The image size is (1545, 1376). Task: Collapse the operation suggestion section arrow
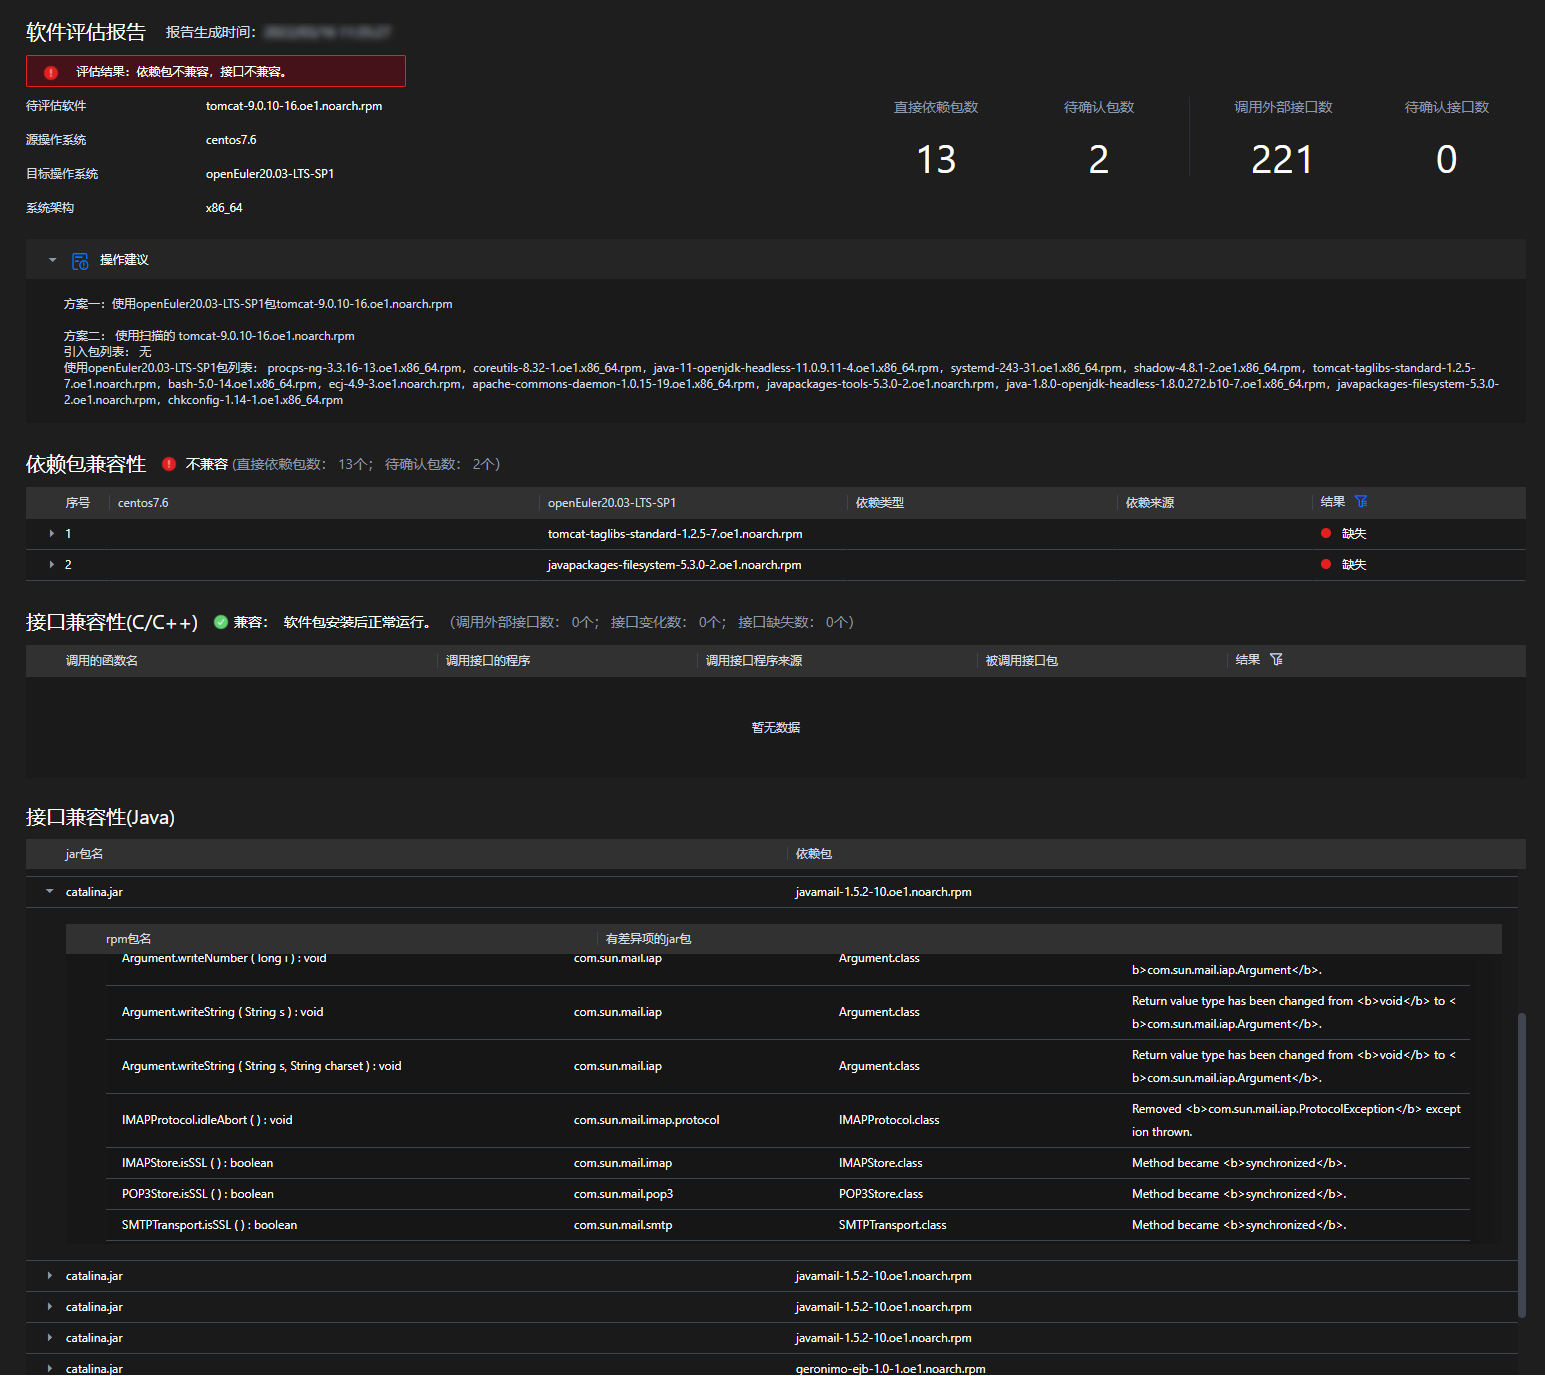[53, 260]
